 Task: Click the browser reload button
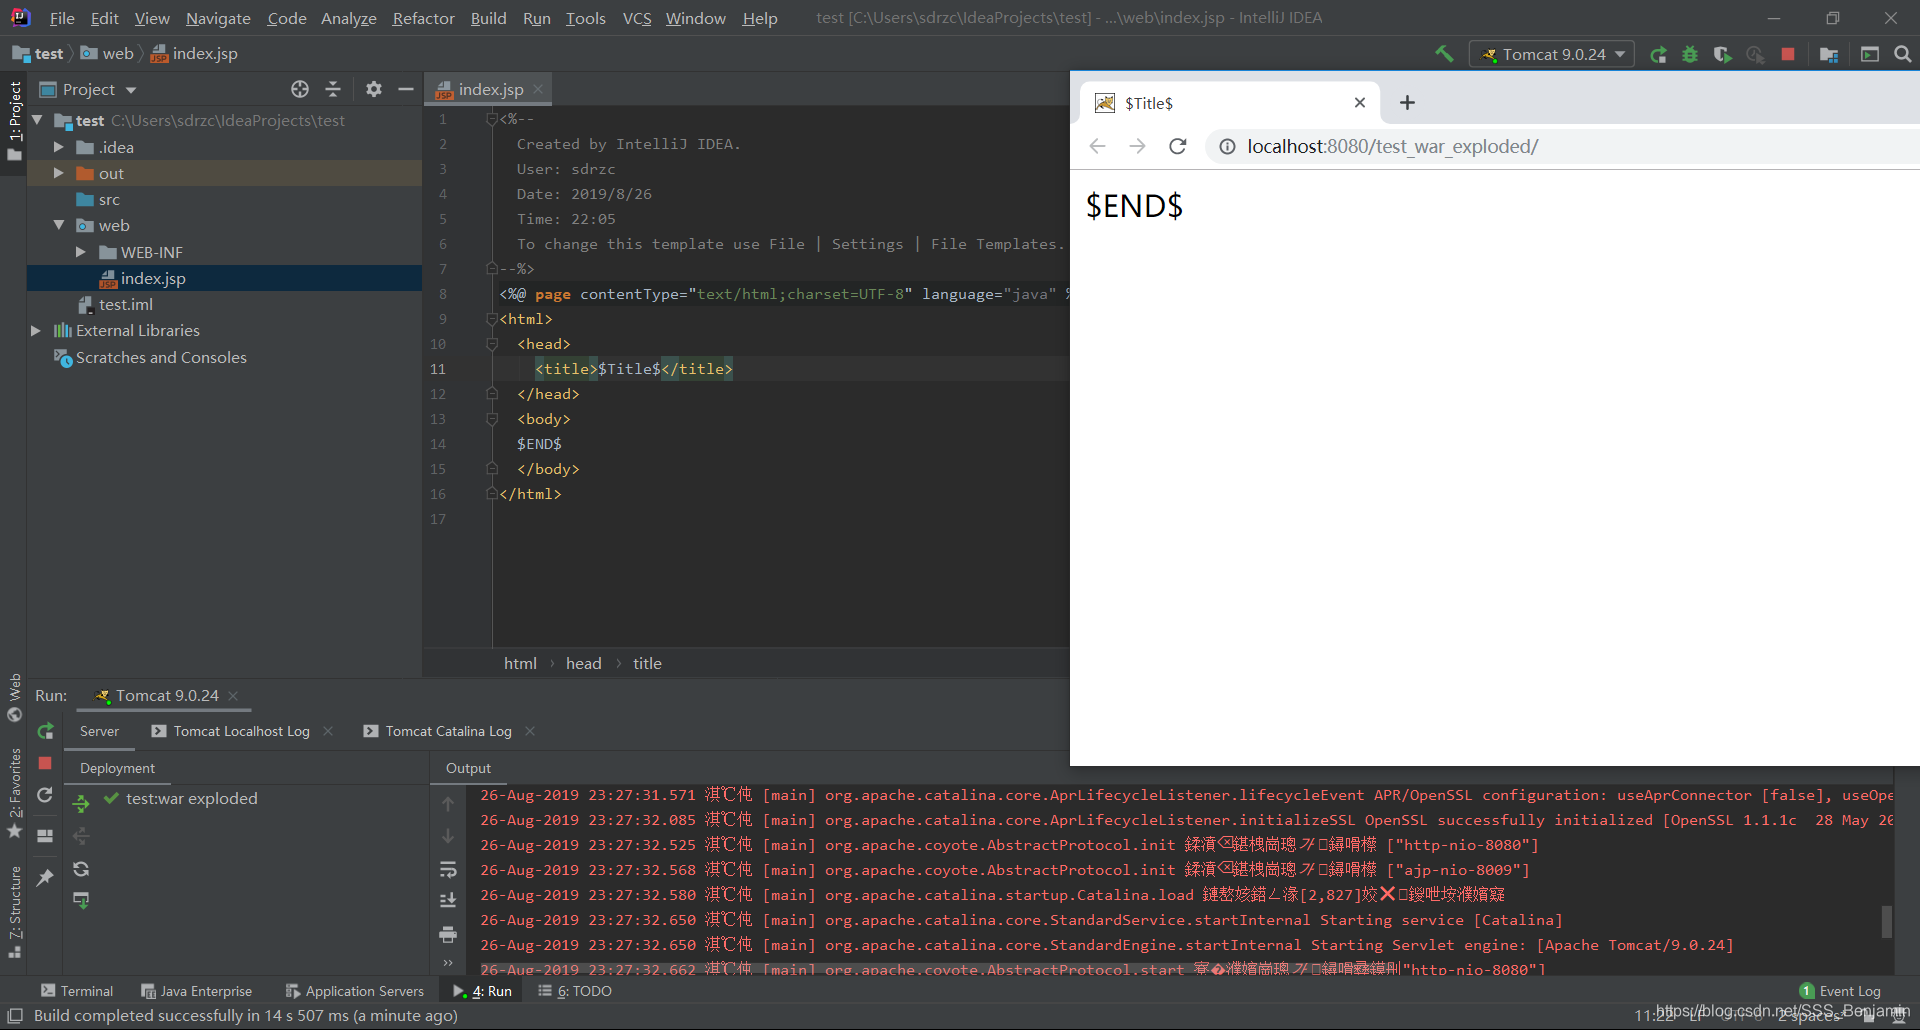pyautogui.click(x=1178, y=146)
